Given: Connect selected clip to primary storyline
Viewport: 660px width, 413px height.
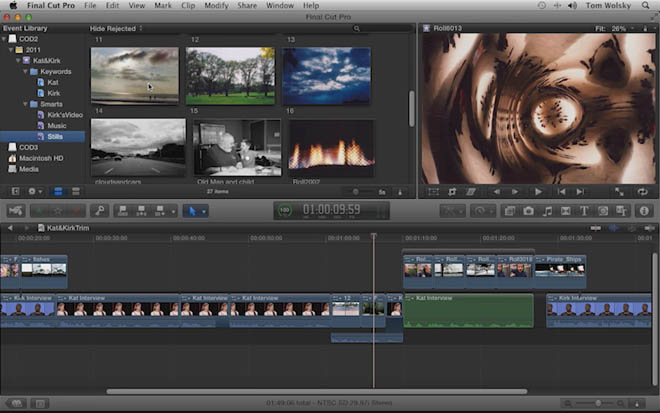Looking at the screenshot, I should tap(123, 211).
